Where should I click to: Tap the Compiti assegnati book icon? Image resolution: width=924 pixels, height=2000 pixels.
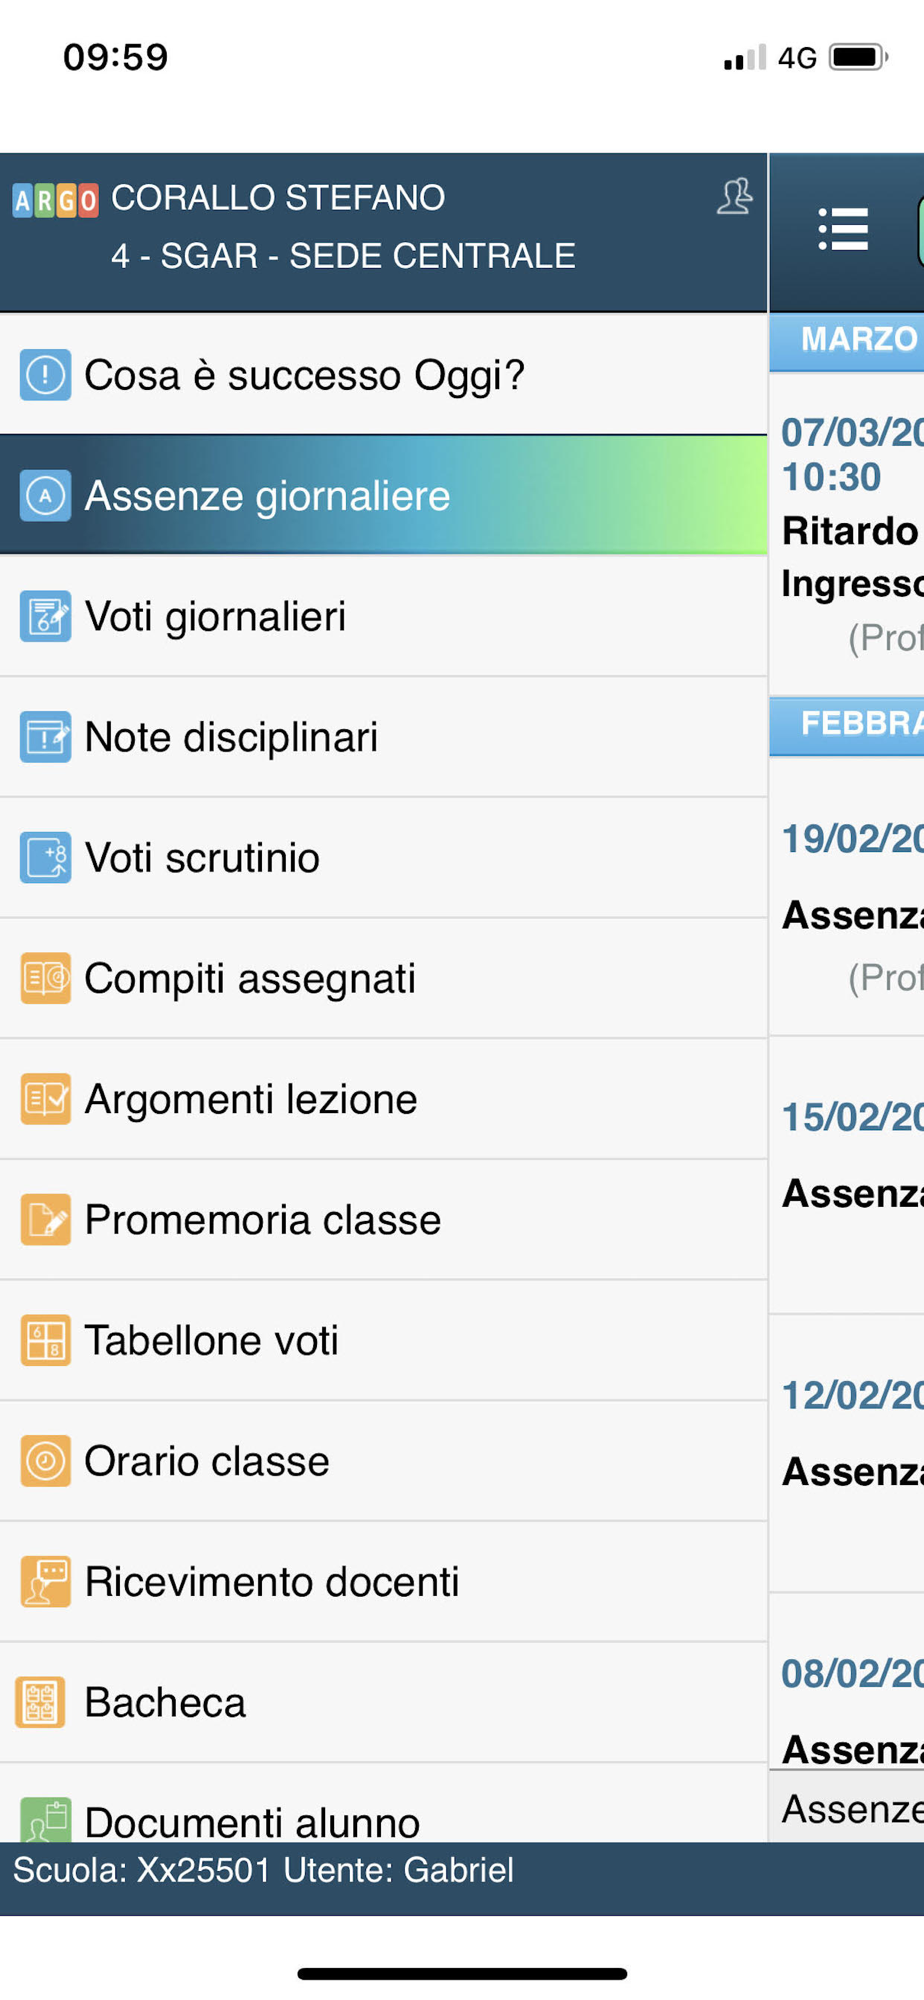pyautogui.click(x=45, y=978)
